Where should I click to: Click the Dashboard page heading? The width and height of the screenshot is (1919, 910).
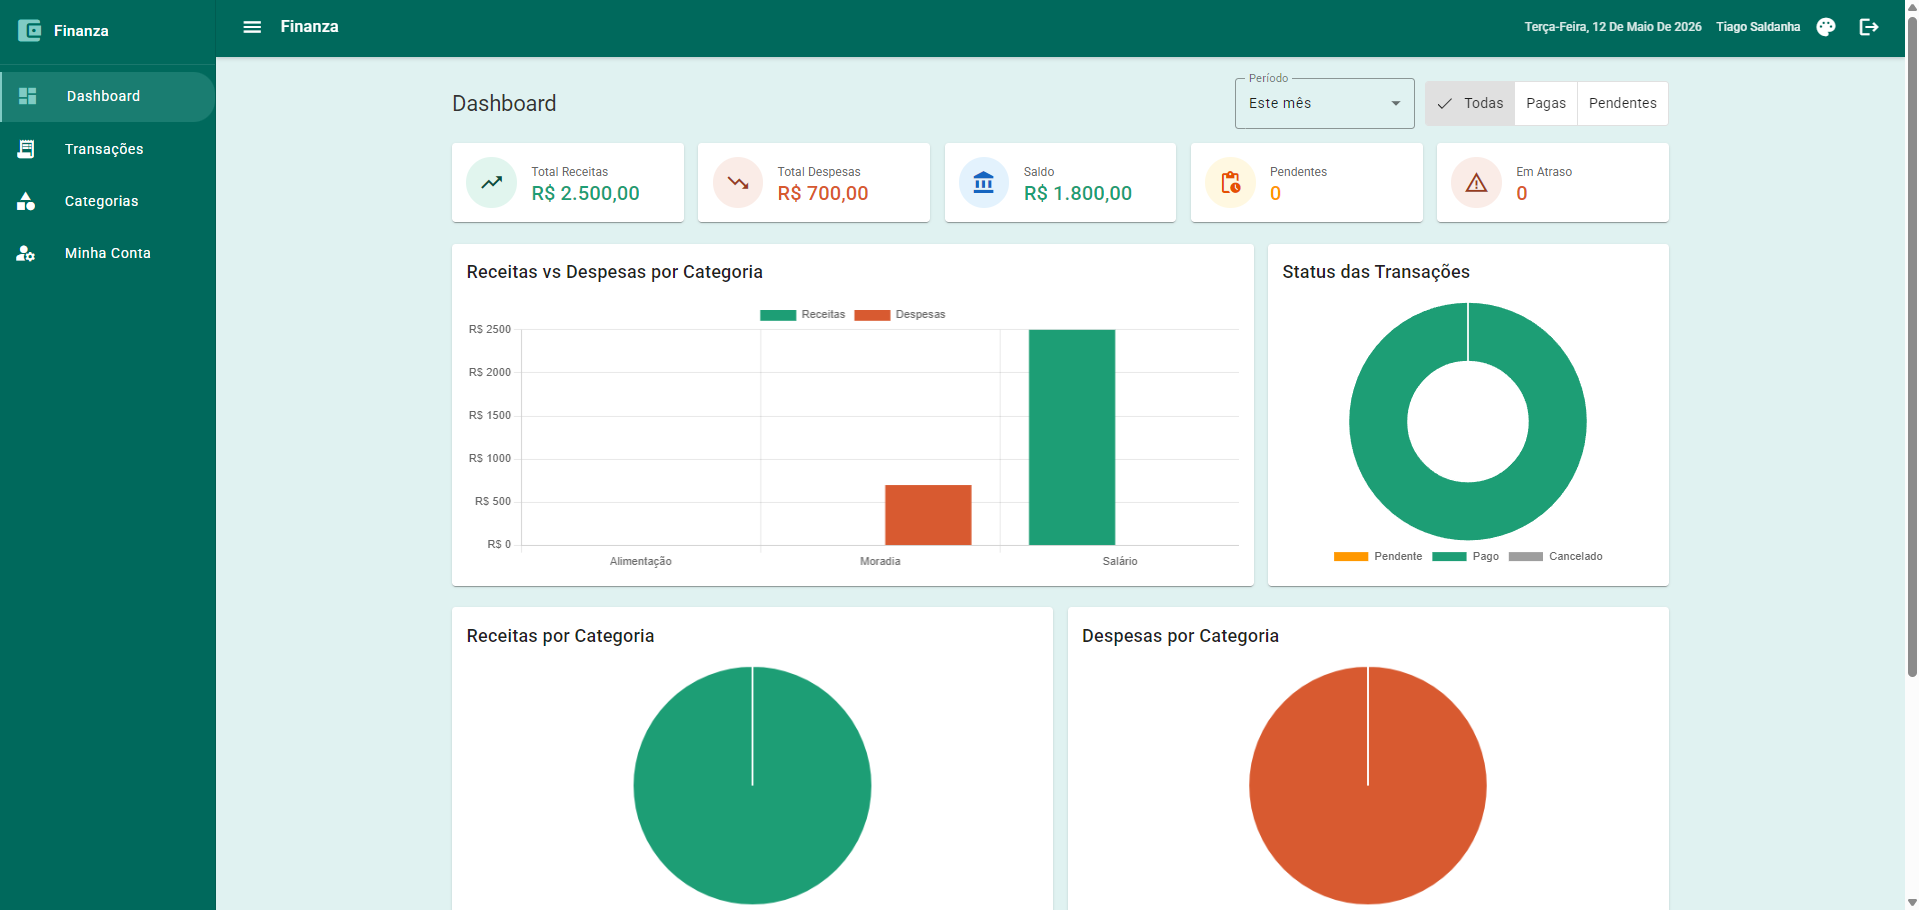[504, 103]
